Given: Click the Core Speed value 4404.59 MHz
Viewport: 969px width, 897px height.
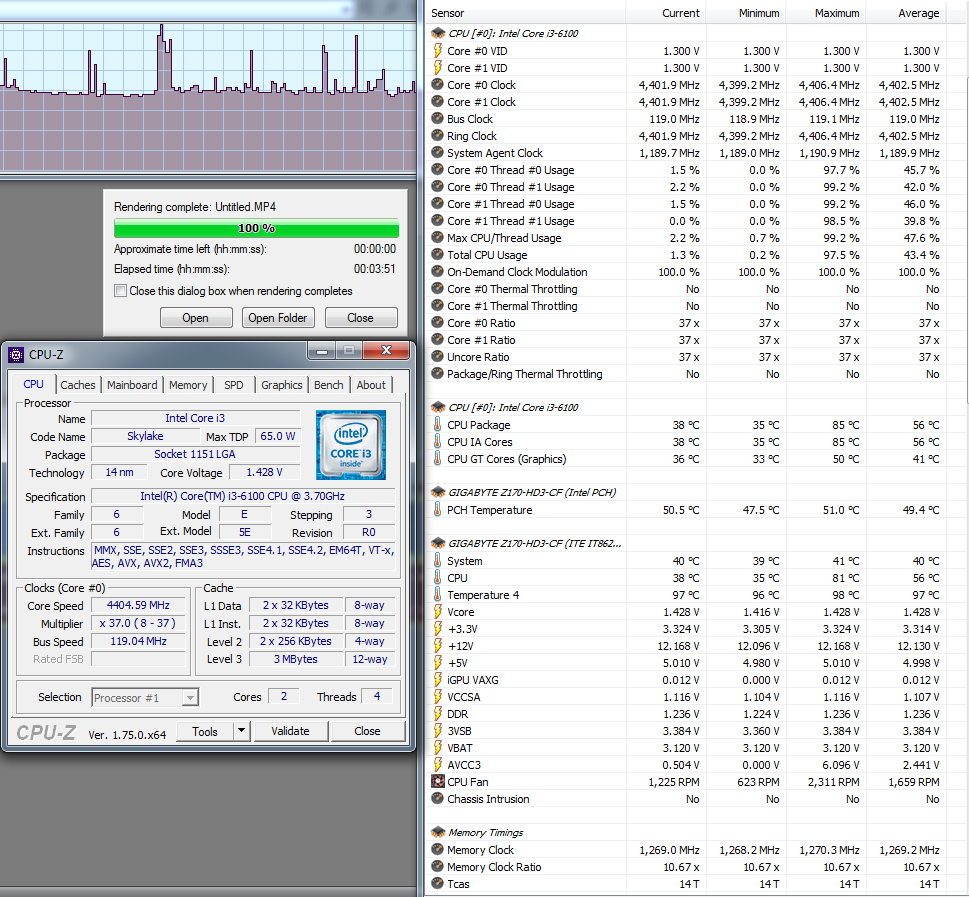Looking at the screenshot, I should 138,605.
